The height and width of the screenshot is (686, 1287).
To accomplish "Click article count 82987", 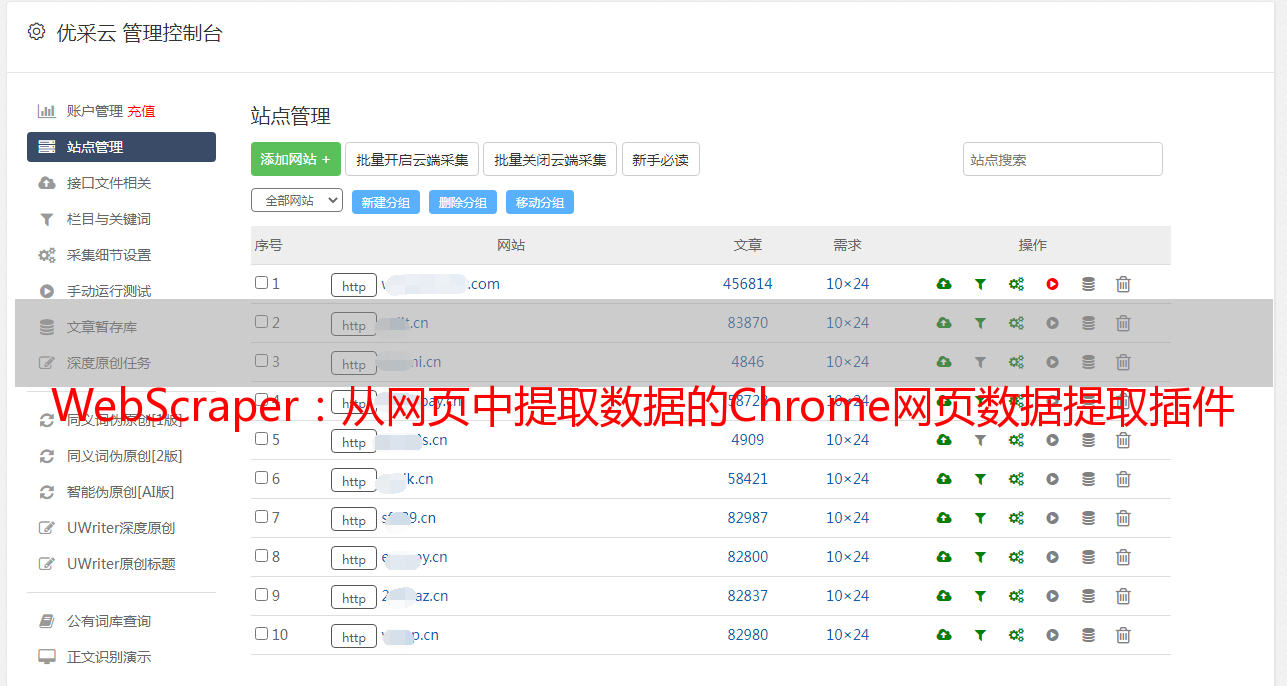I will pos(748,518).
